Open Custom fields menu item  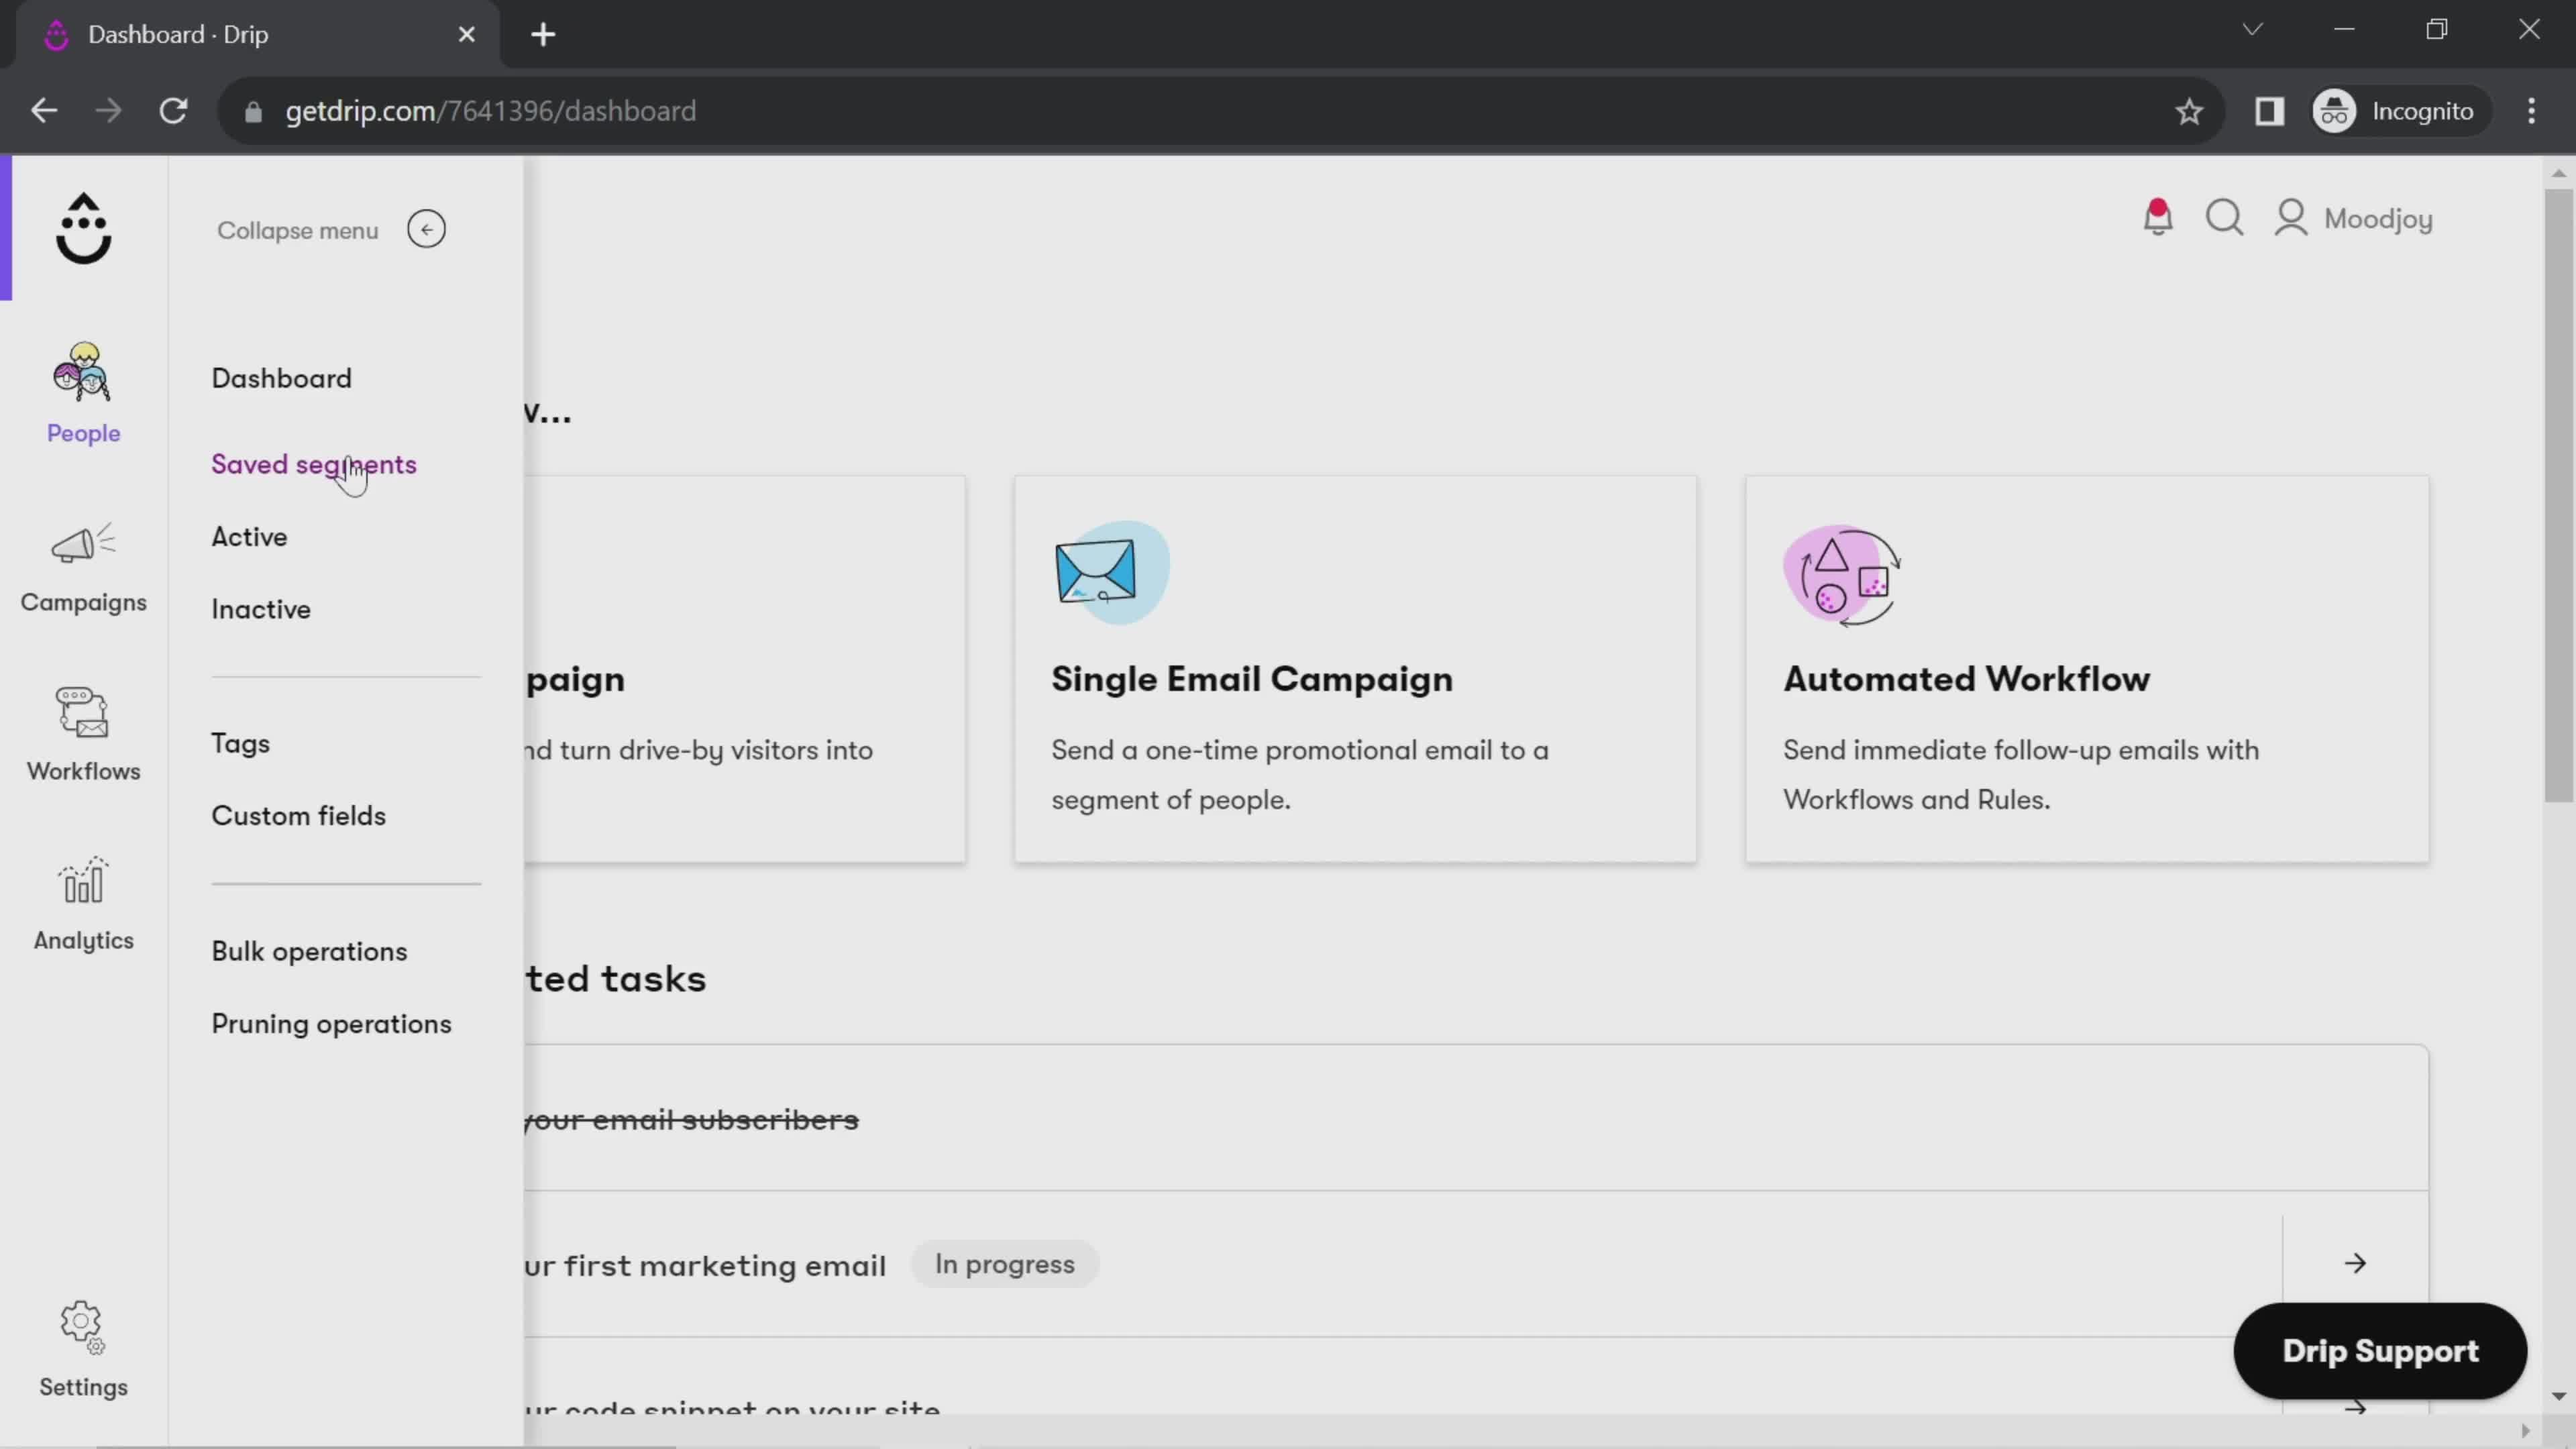click(x=299, y=816)
